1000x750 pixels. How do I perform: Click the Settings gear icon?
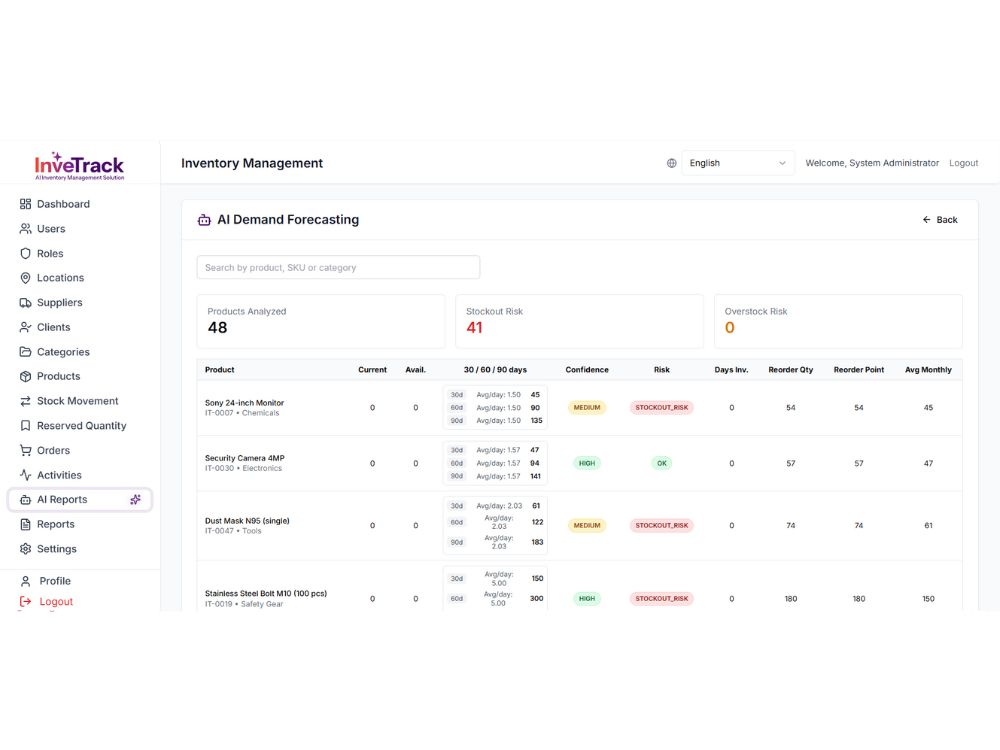[x=26, y=548]
